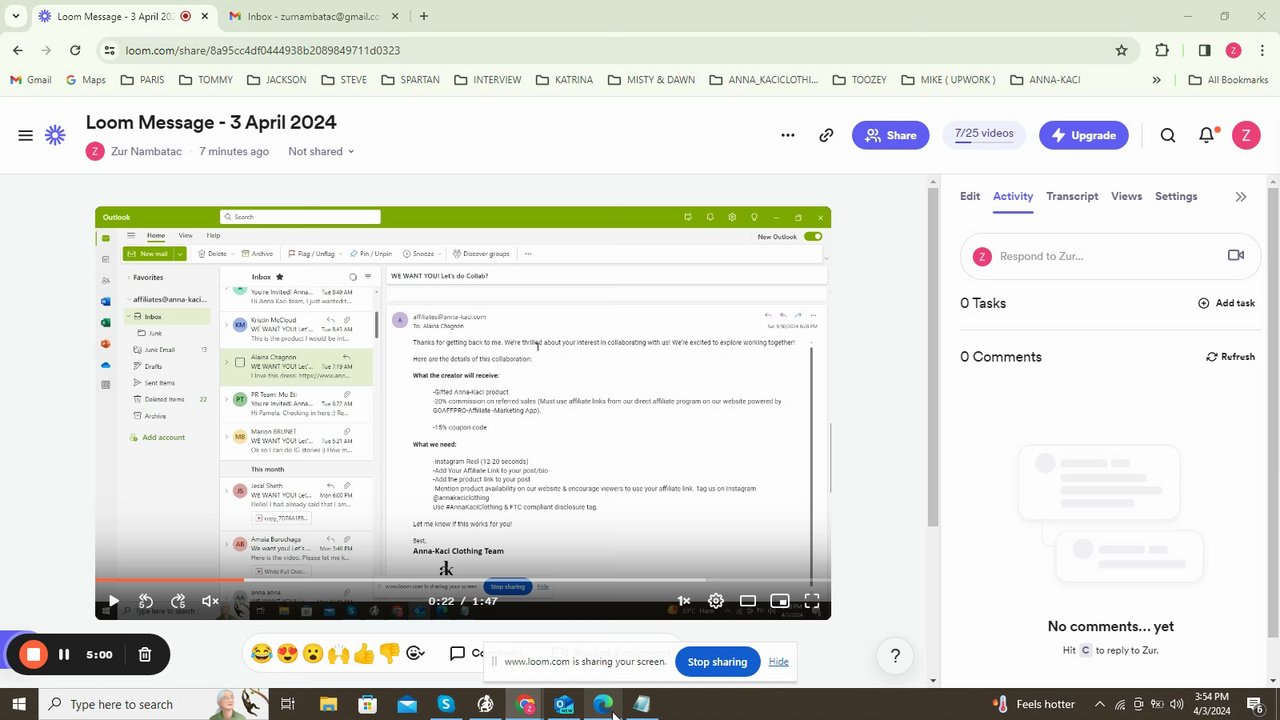Skip forward five seconds in video
Image resolution: width=1280 pixels, height=720 pixels.
[x=178, y=601]
